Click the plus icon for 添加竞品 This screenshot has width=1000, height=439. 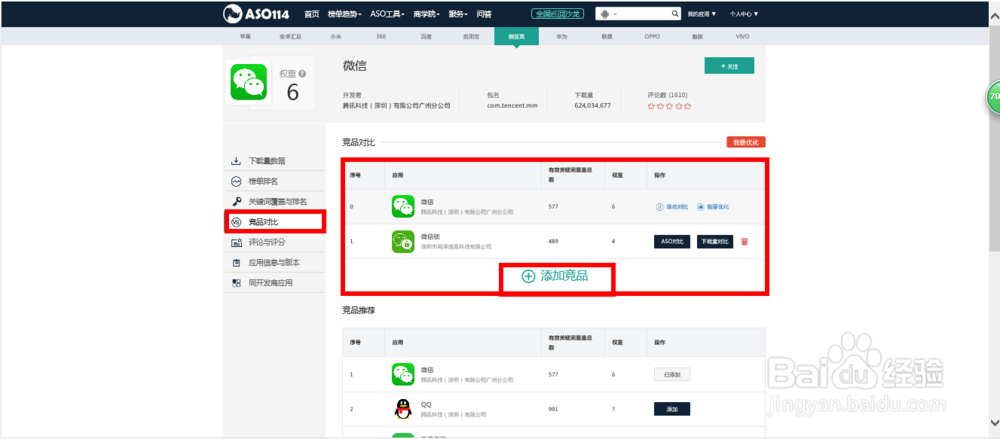point(528,276)
